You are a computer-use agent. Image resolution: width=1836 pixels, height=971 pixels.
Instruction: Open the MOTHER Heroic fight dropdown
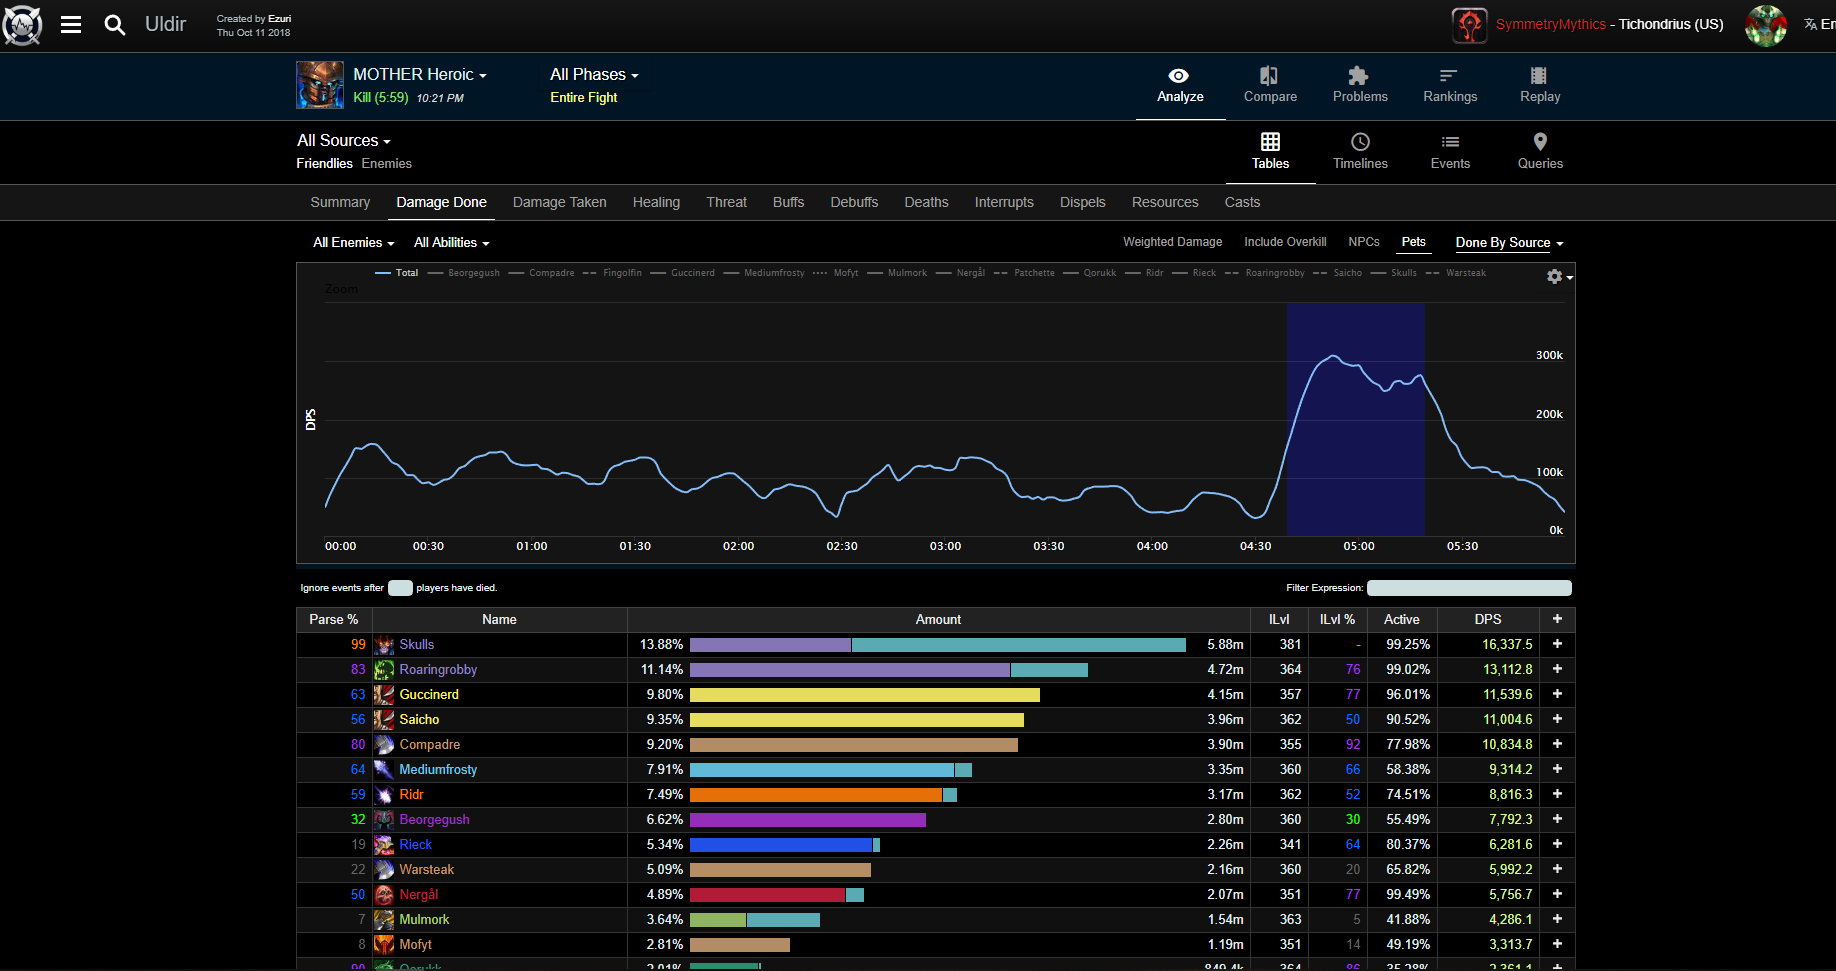coord(420,75)
